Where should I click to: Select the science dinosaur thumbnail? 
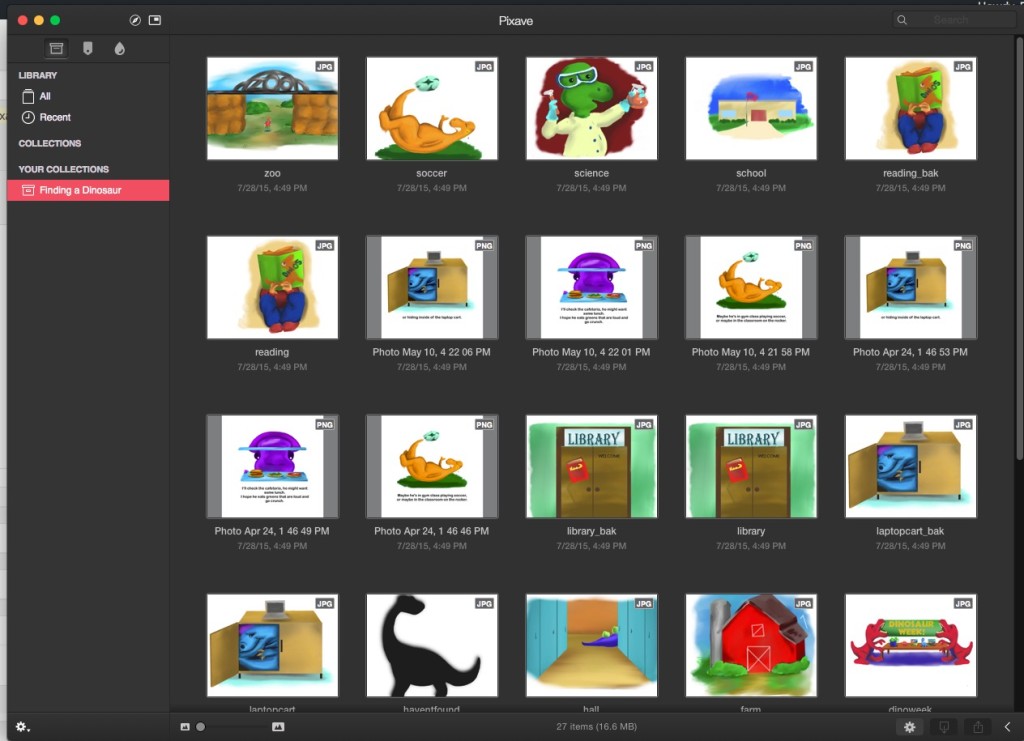pos(591,108)
